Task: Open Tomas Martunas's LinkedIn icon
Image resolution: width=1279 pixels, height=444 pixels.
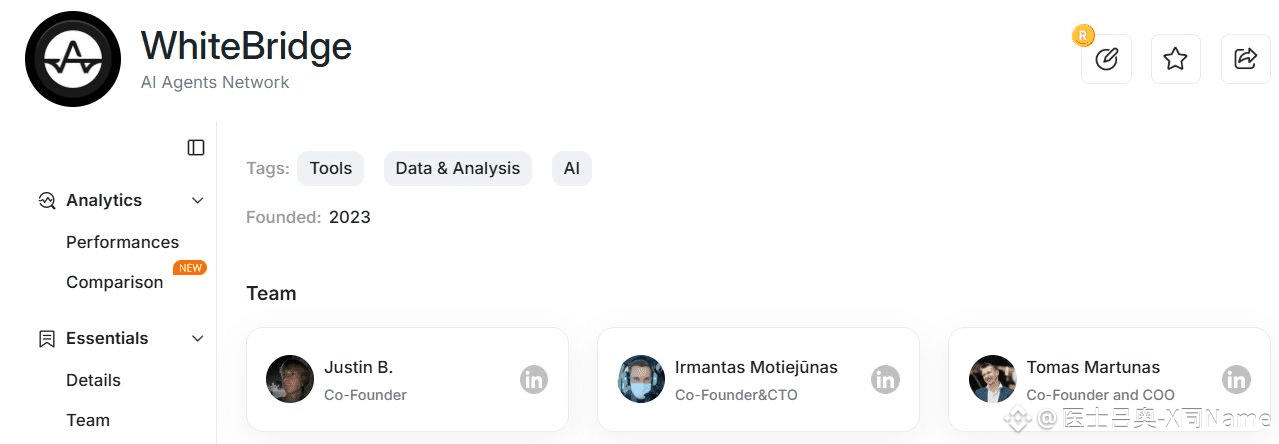Action: pyautogui.click(x=1236, y=380)
